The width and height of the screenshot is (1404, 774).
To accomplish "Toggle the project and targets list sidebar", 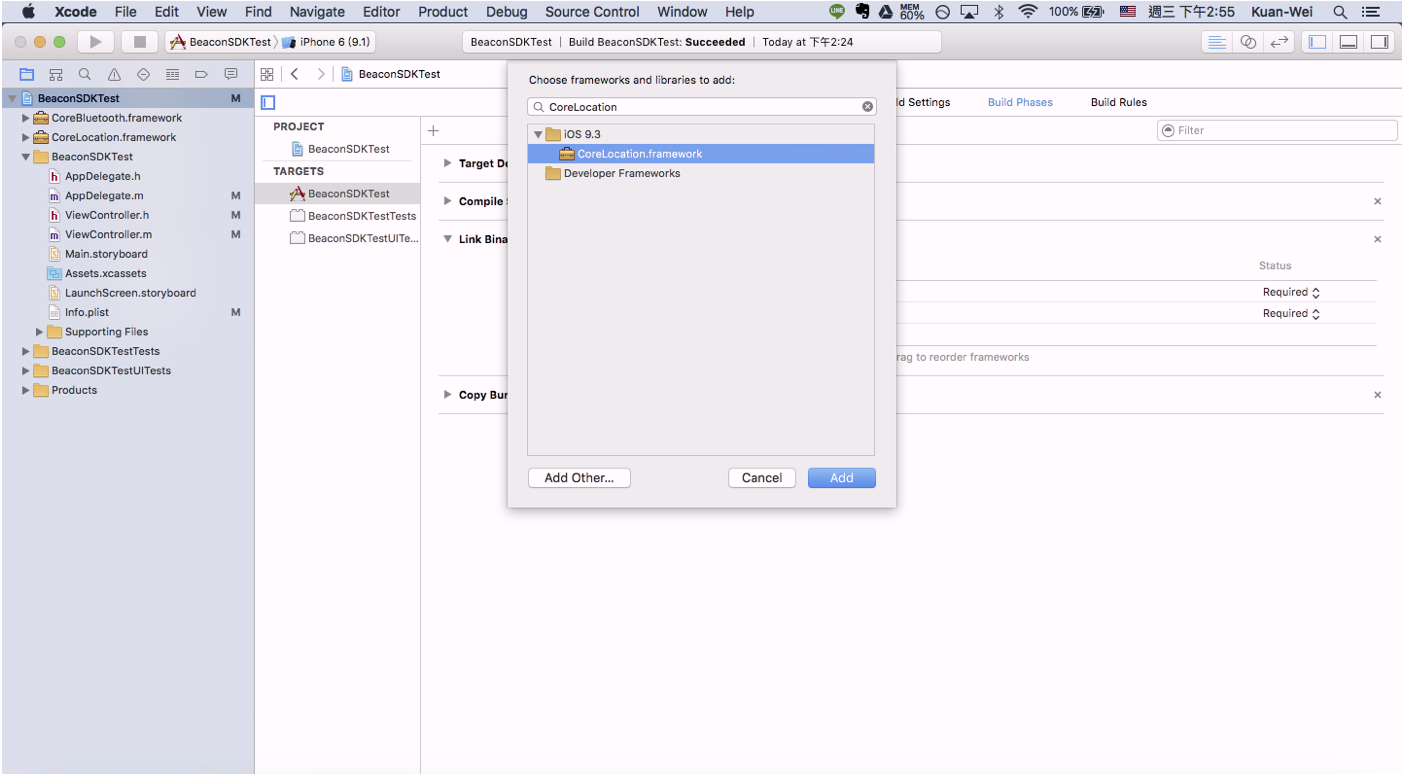I will pyautogui.click(x=268, y=103).
